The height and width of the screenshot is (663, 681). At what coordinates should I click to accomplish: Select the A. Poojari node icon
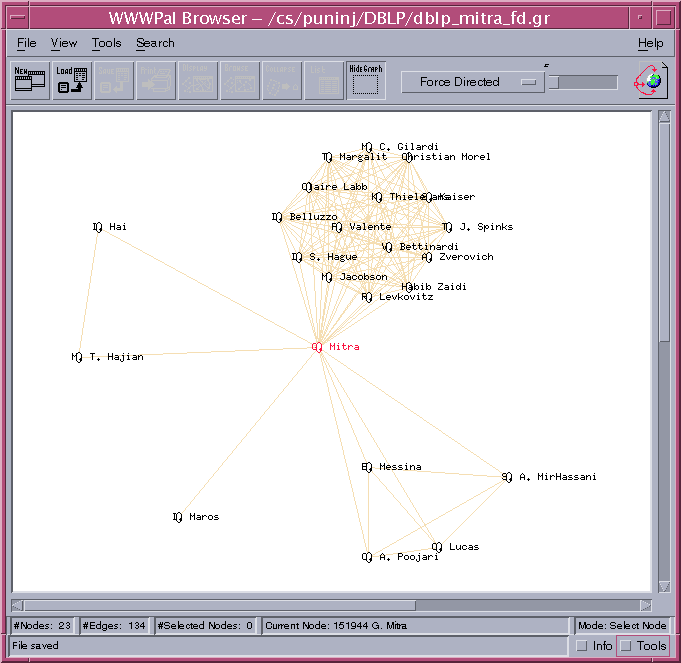367,557
